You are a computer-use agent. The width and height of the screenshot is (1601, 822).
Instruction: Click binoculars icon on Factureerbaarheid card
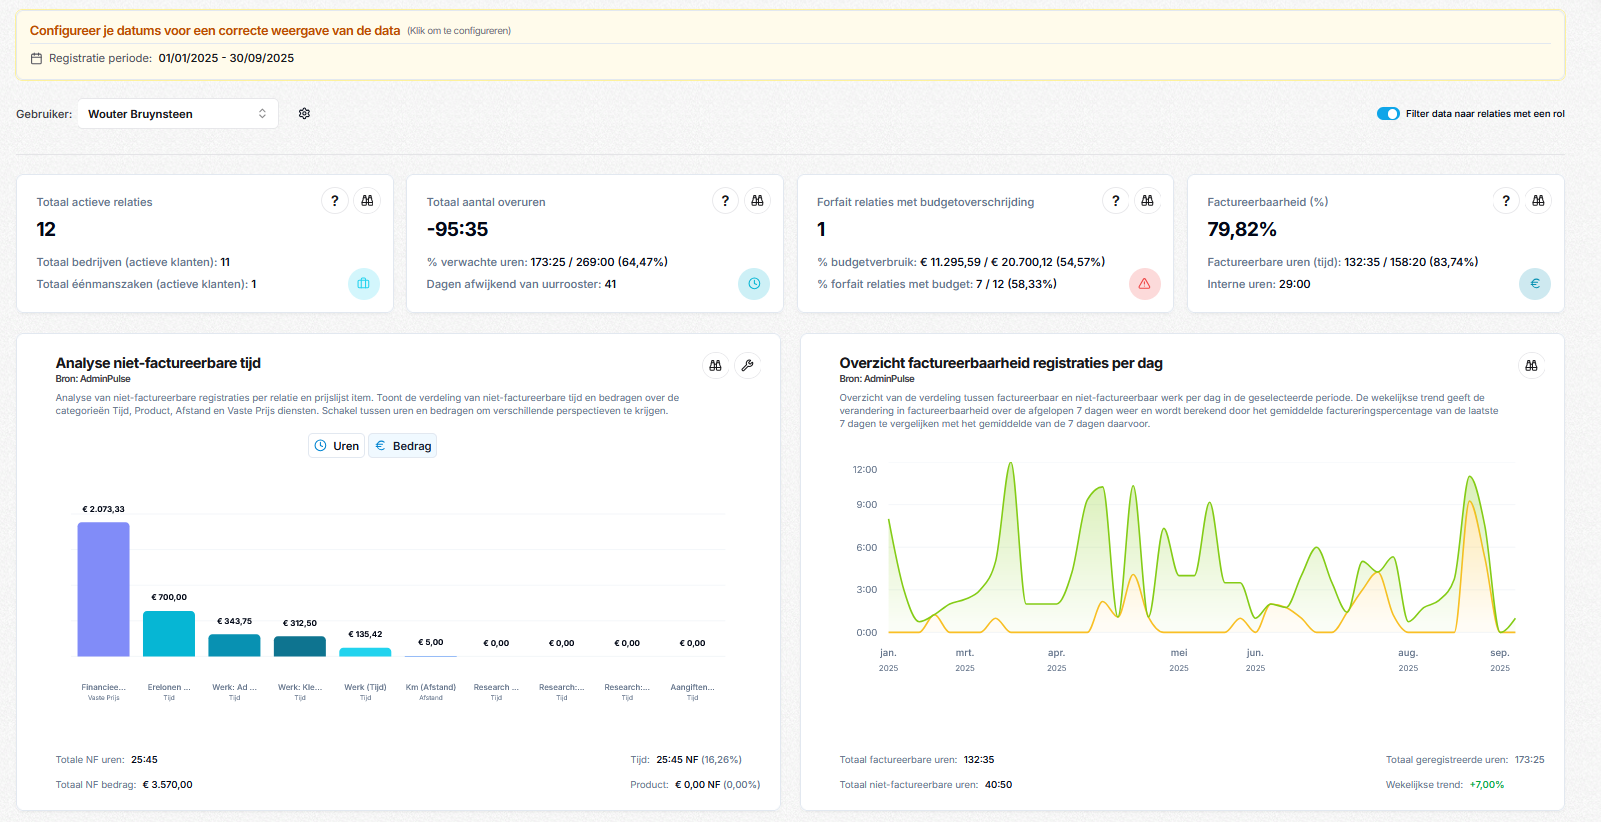pos(1538,201)
